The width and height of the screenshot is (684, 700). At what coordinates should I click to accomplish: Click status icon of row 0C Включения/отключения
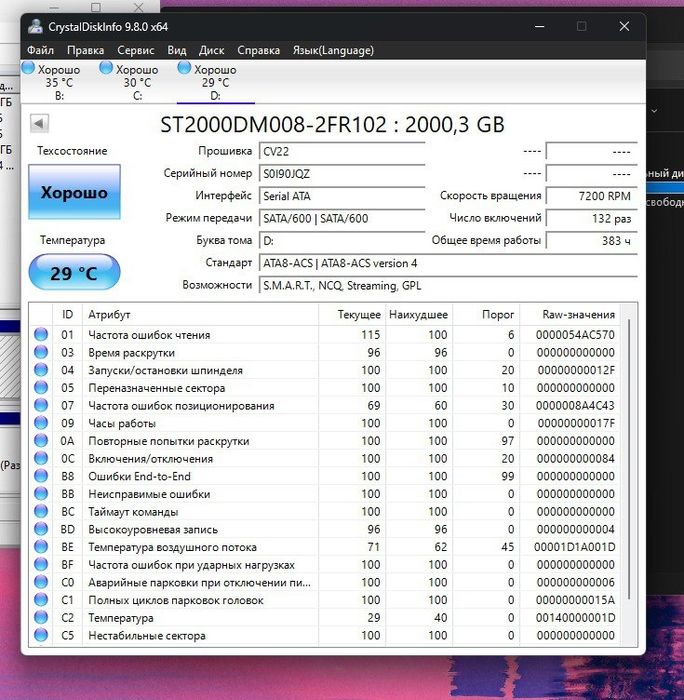point(41,458)
